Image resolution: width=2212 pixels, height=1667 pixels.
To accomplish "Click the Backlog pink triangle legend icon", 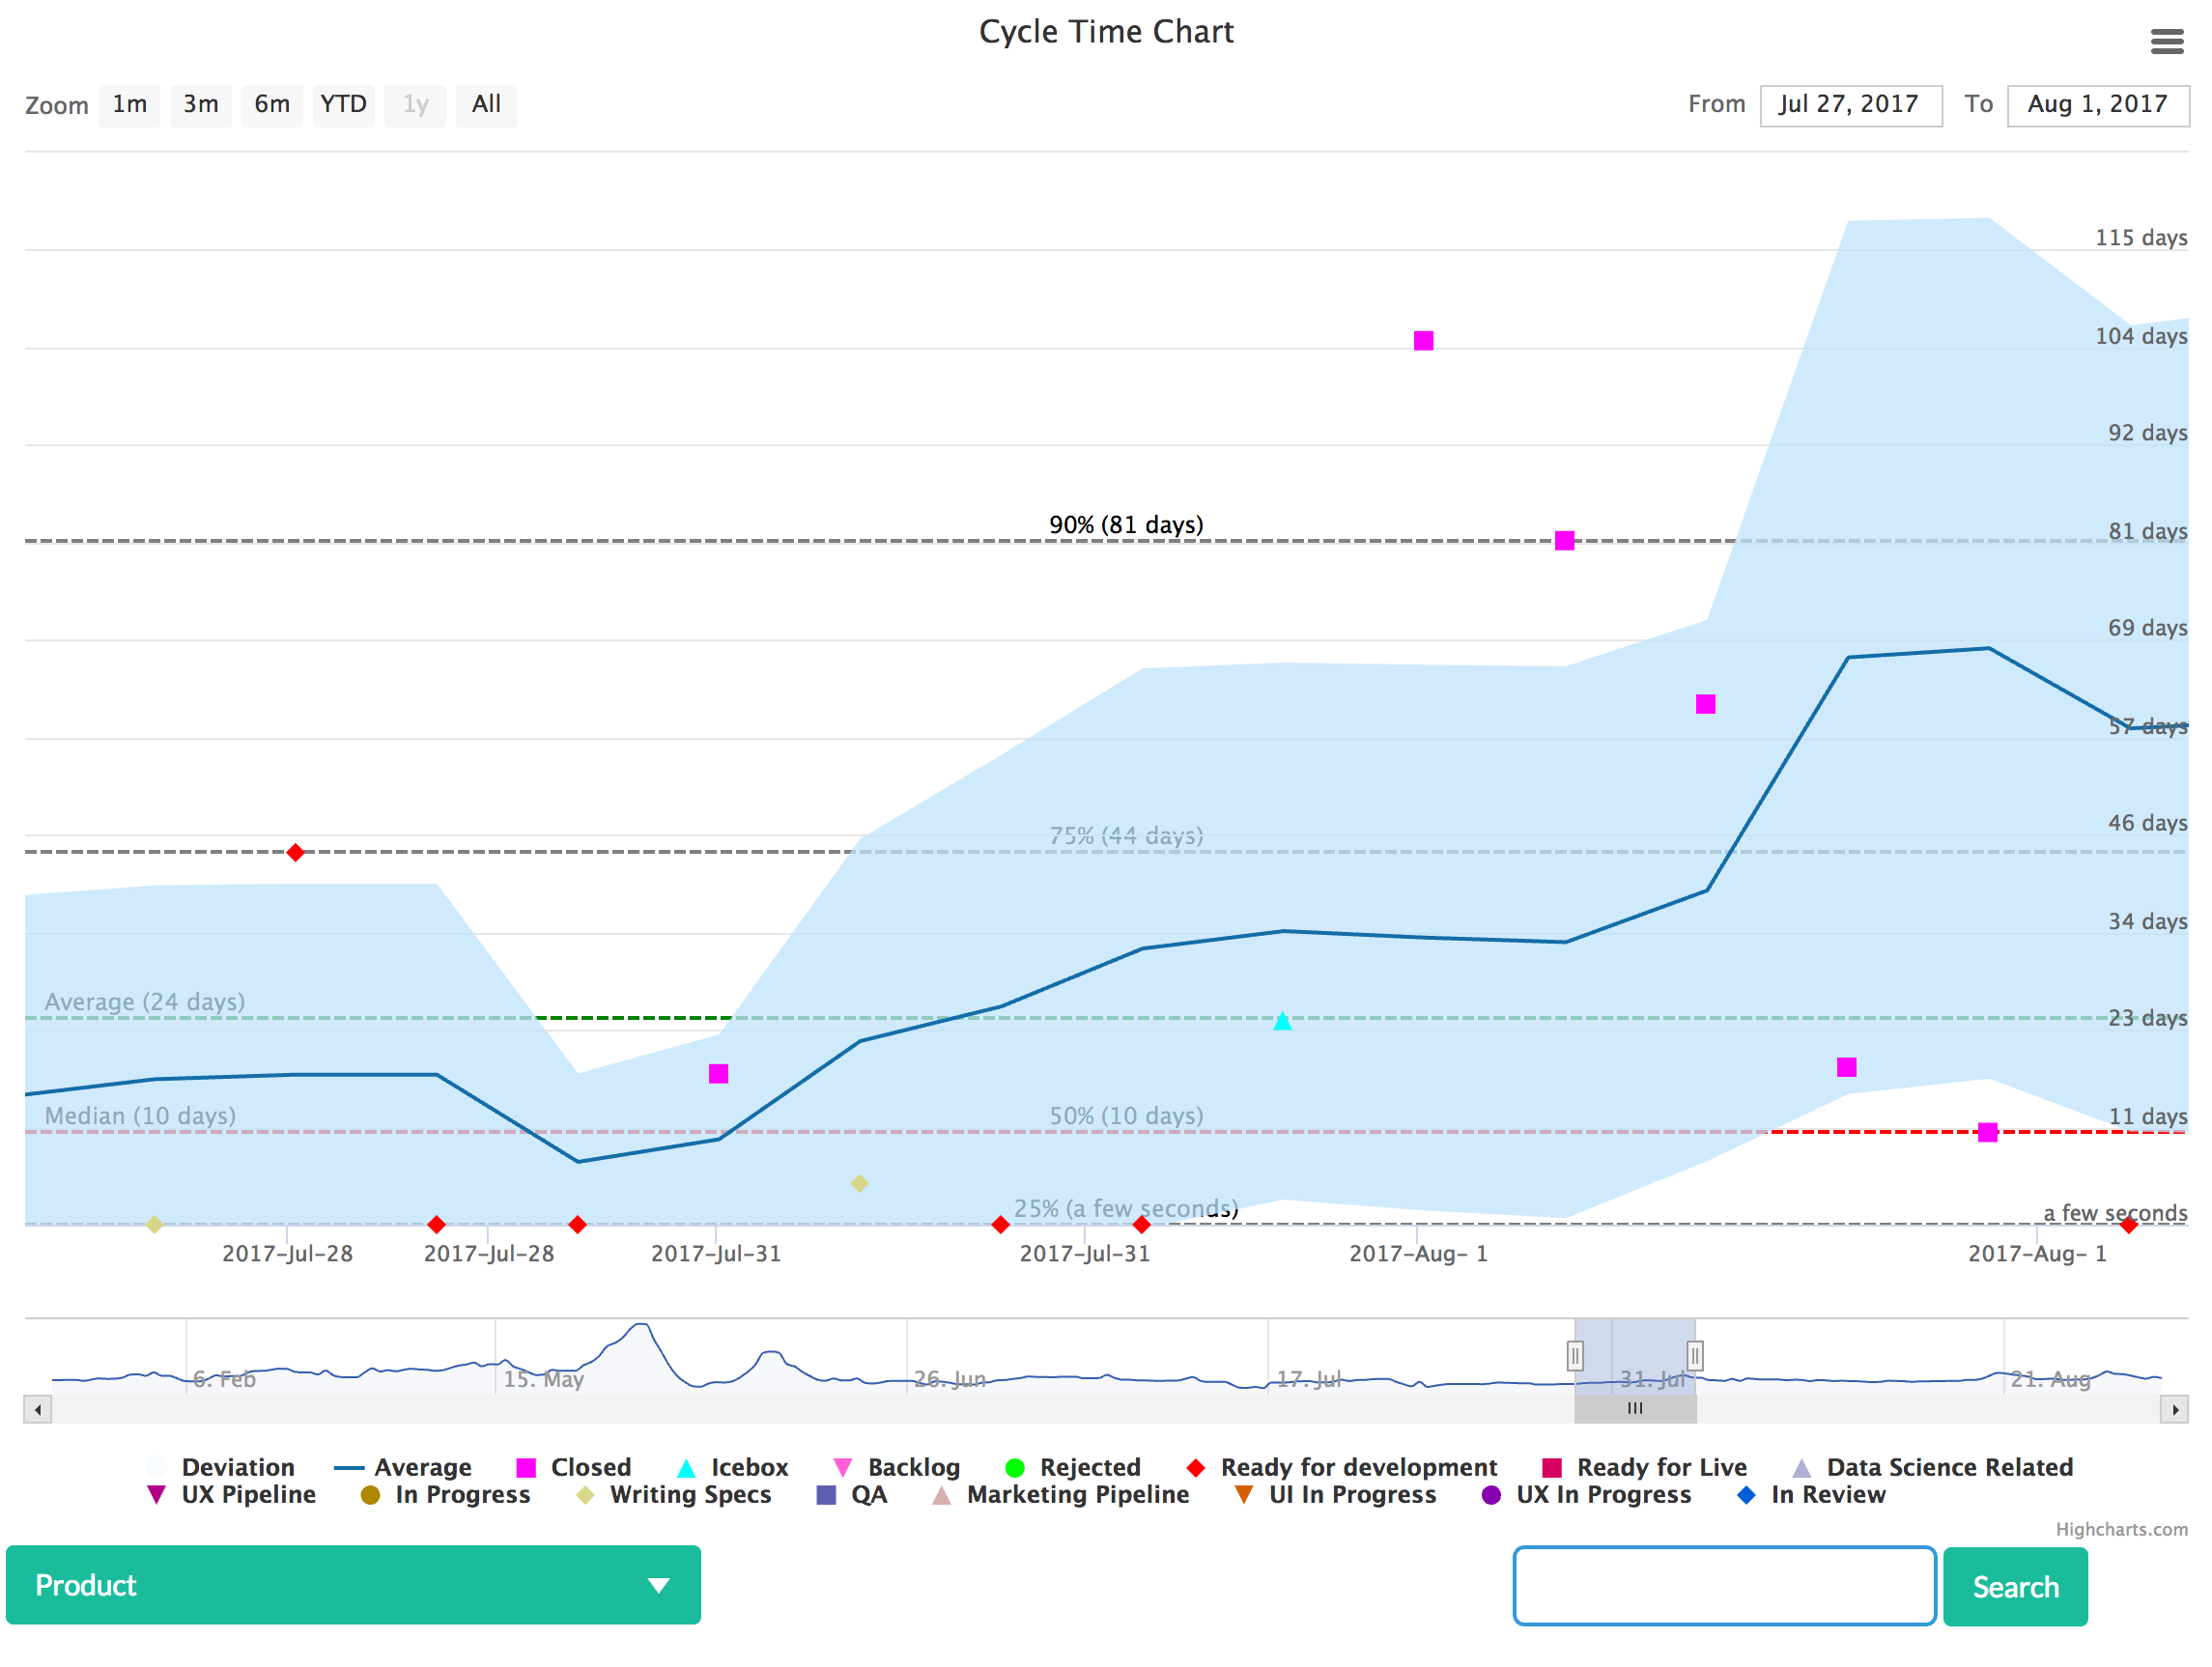I will 843,1468.
